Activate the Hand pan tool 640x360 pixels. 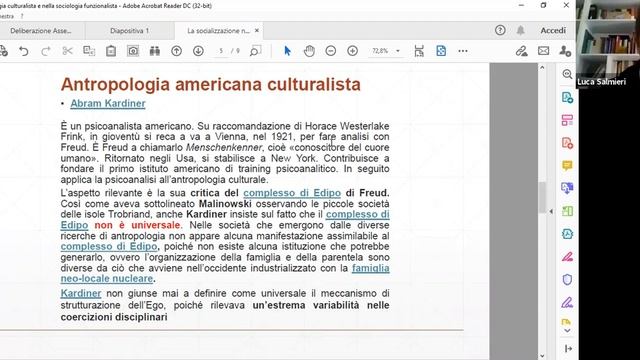309,51
